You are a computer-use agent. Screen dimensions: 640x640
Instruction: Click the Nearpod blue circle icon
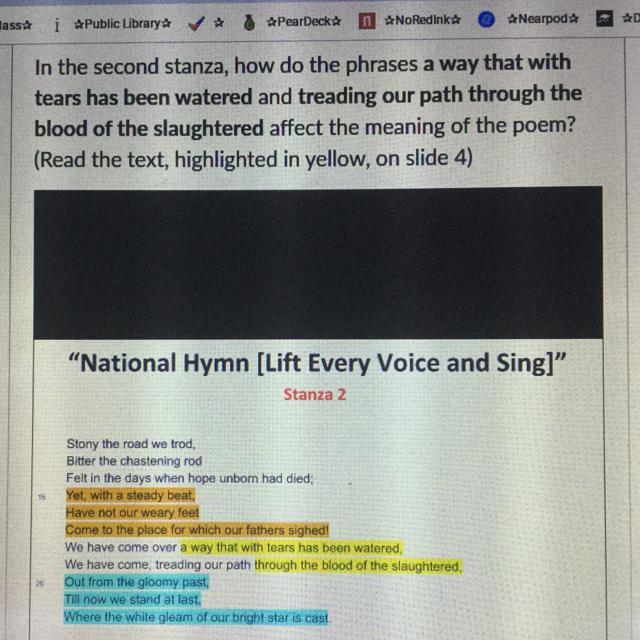pyautogui.click(x=486, y=19)
